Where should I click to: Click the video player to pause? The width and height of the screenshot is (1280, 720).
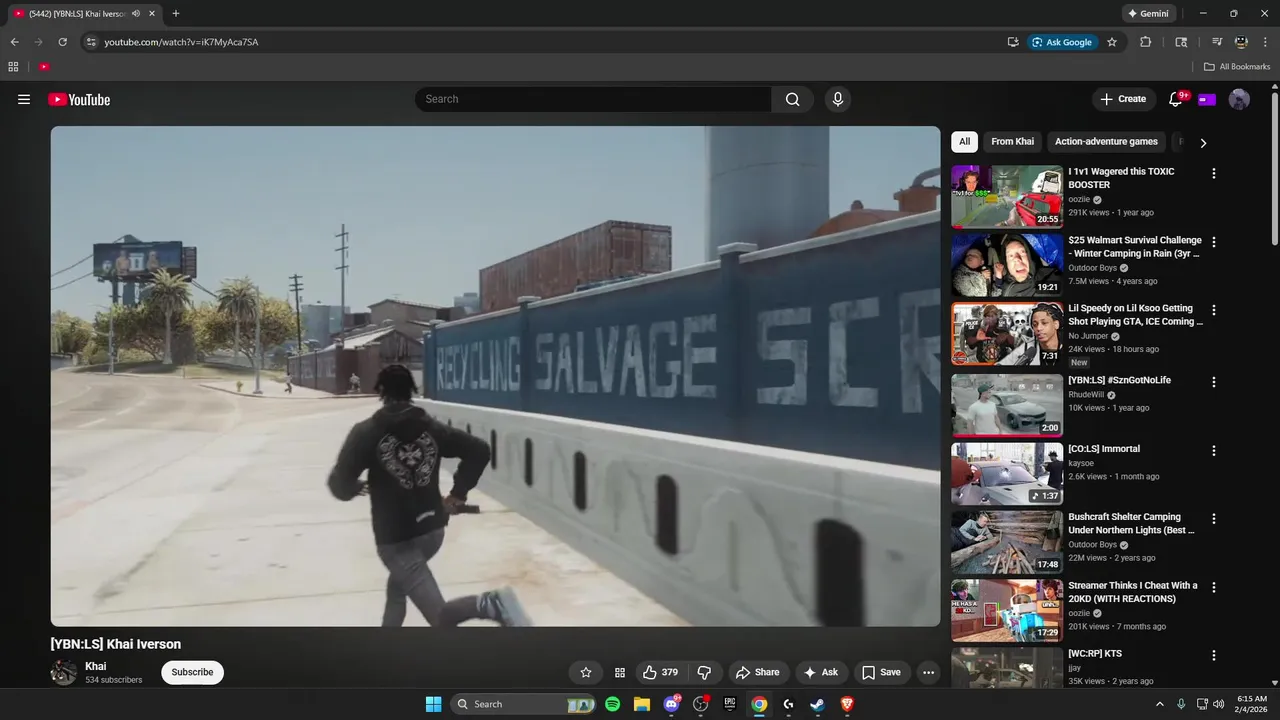496,376
